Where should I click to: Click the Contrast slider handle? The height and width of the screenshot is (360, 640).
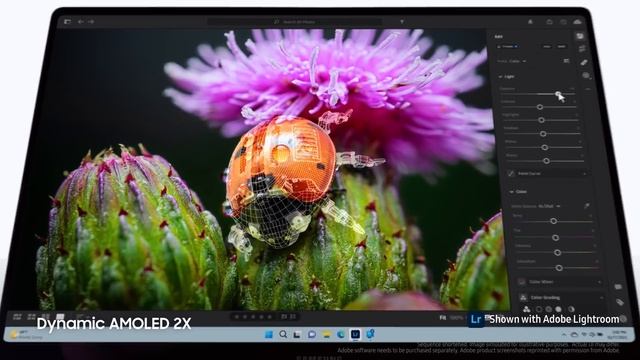(x=540, y=107)
